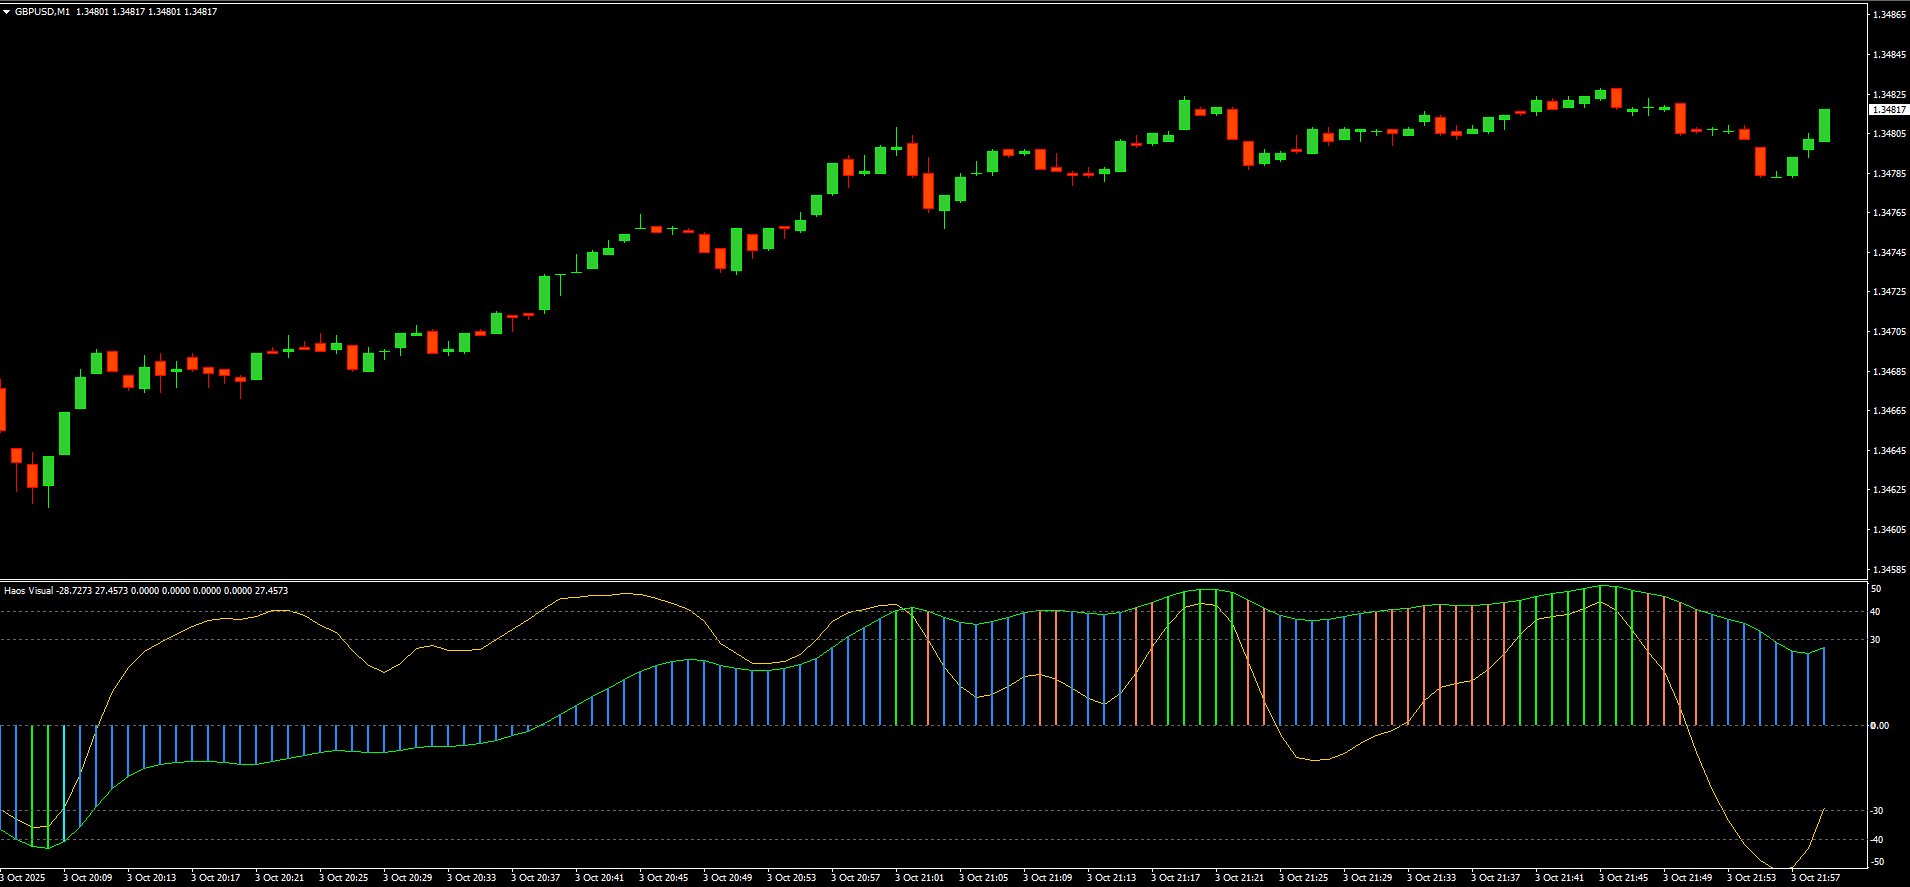Click the 1.34745 price axis label
Viewport: 1910px width, 887px height.
[x=1888, y=253]
